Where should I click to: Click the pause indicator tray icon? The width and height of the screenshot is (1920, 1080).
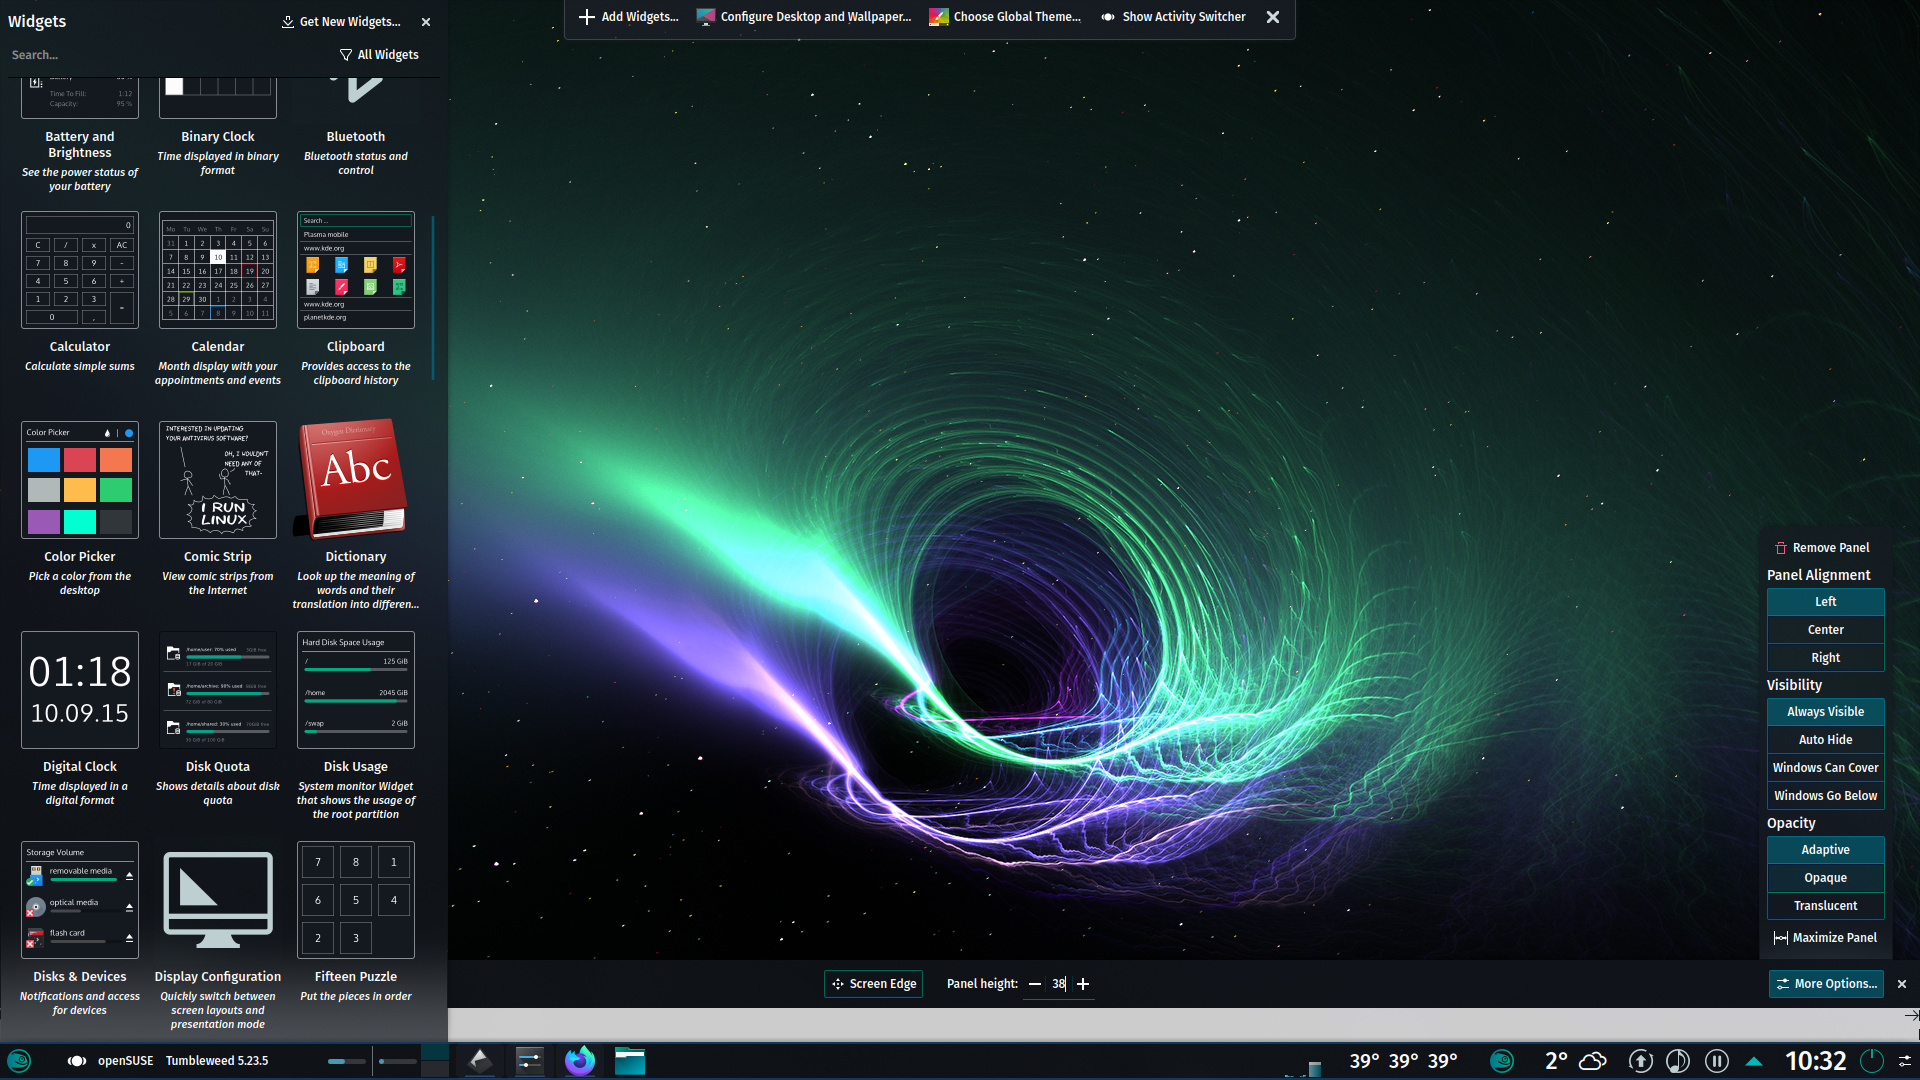[1717, 1061]
